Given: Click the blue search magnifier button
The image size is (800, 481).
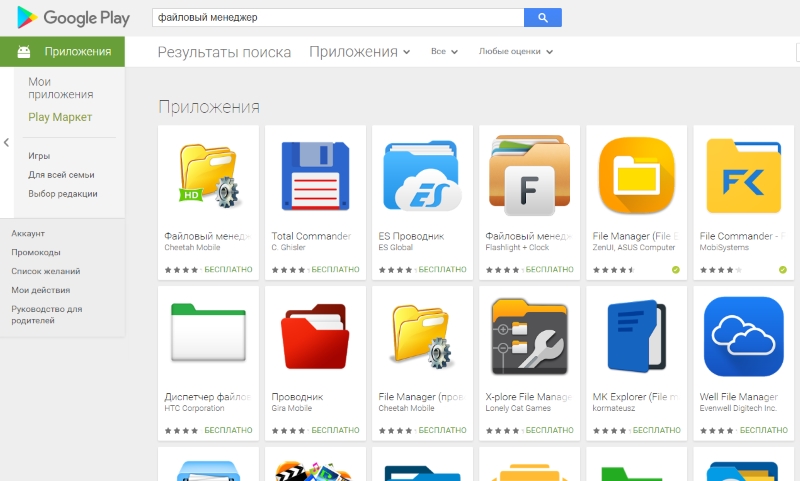Looking at the screenshot, I should (x=542, y=17).
